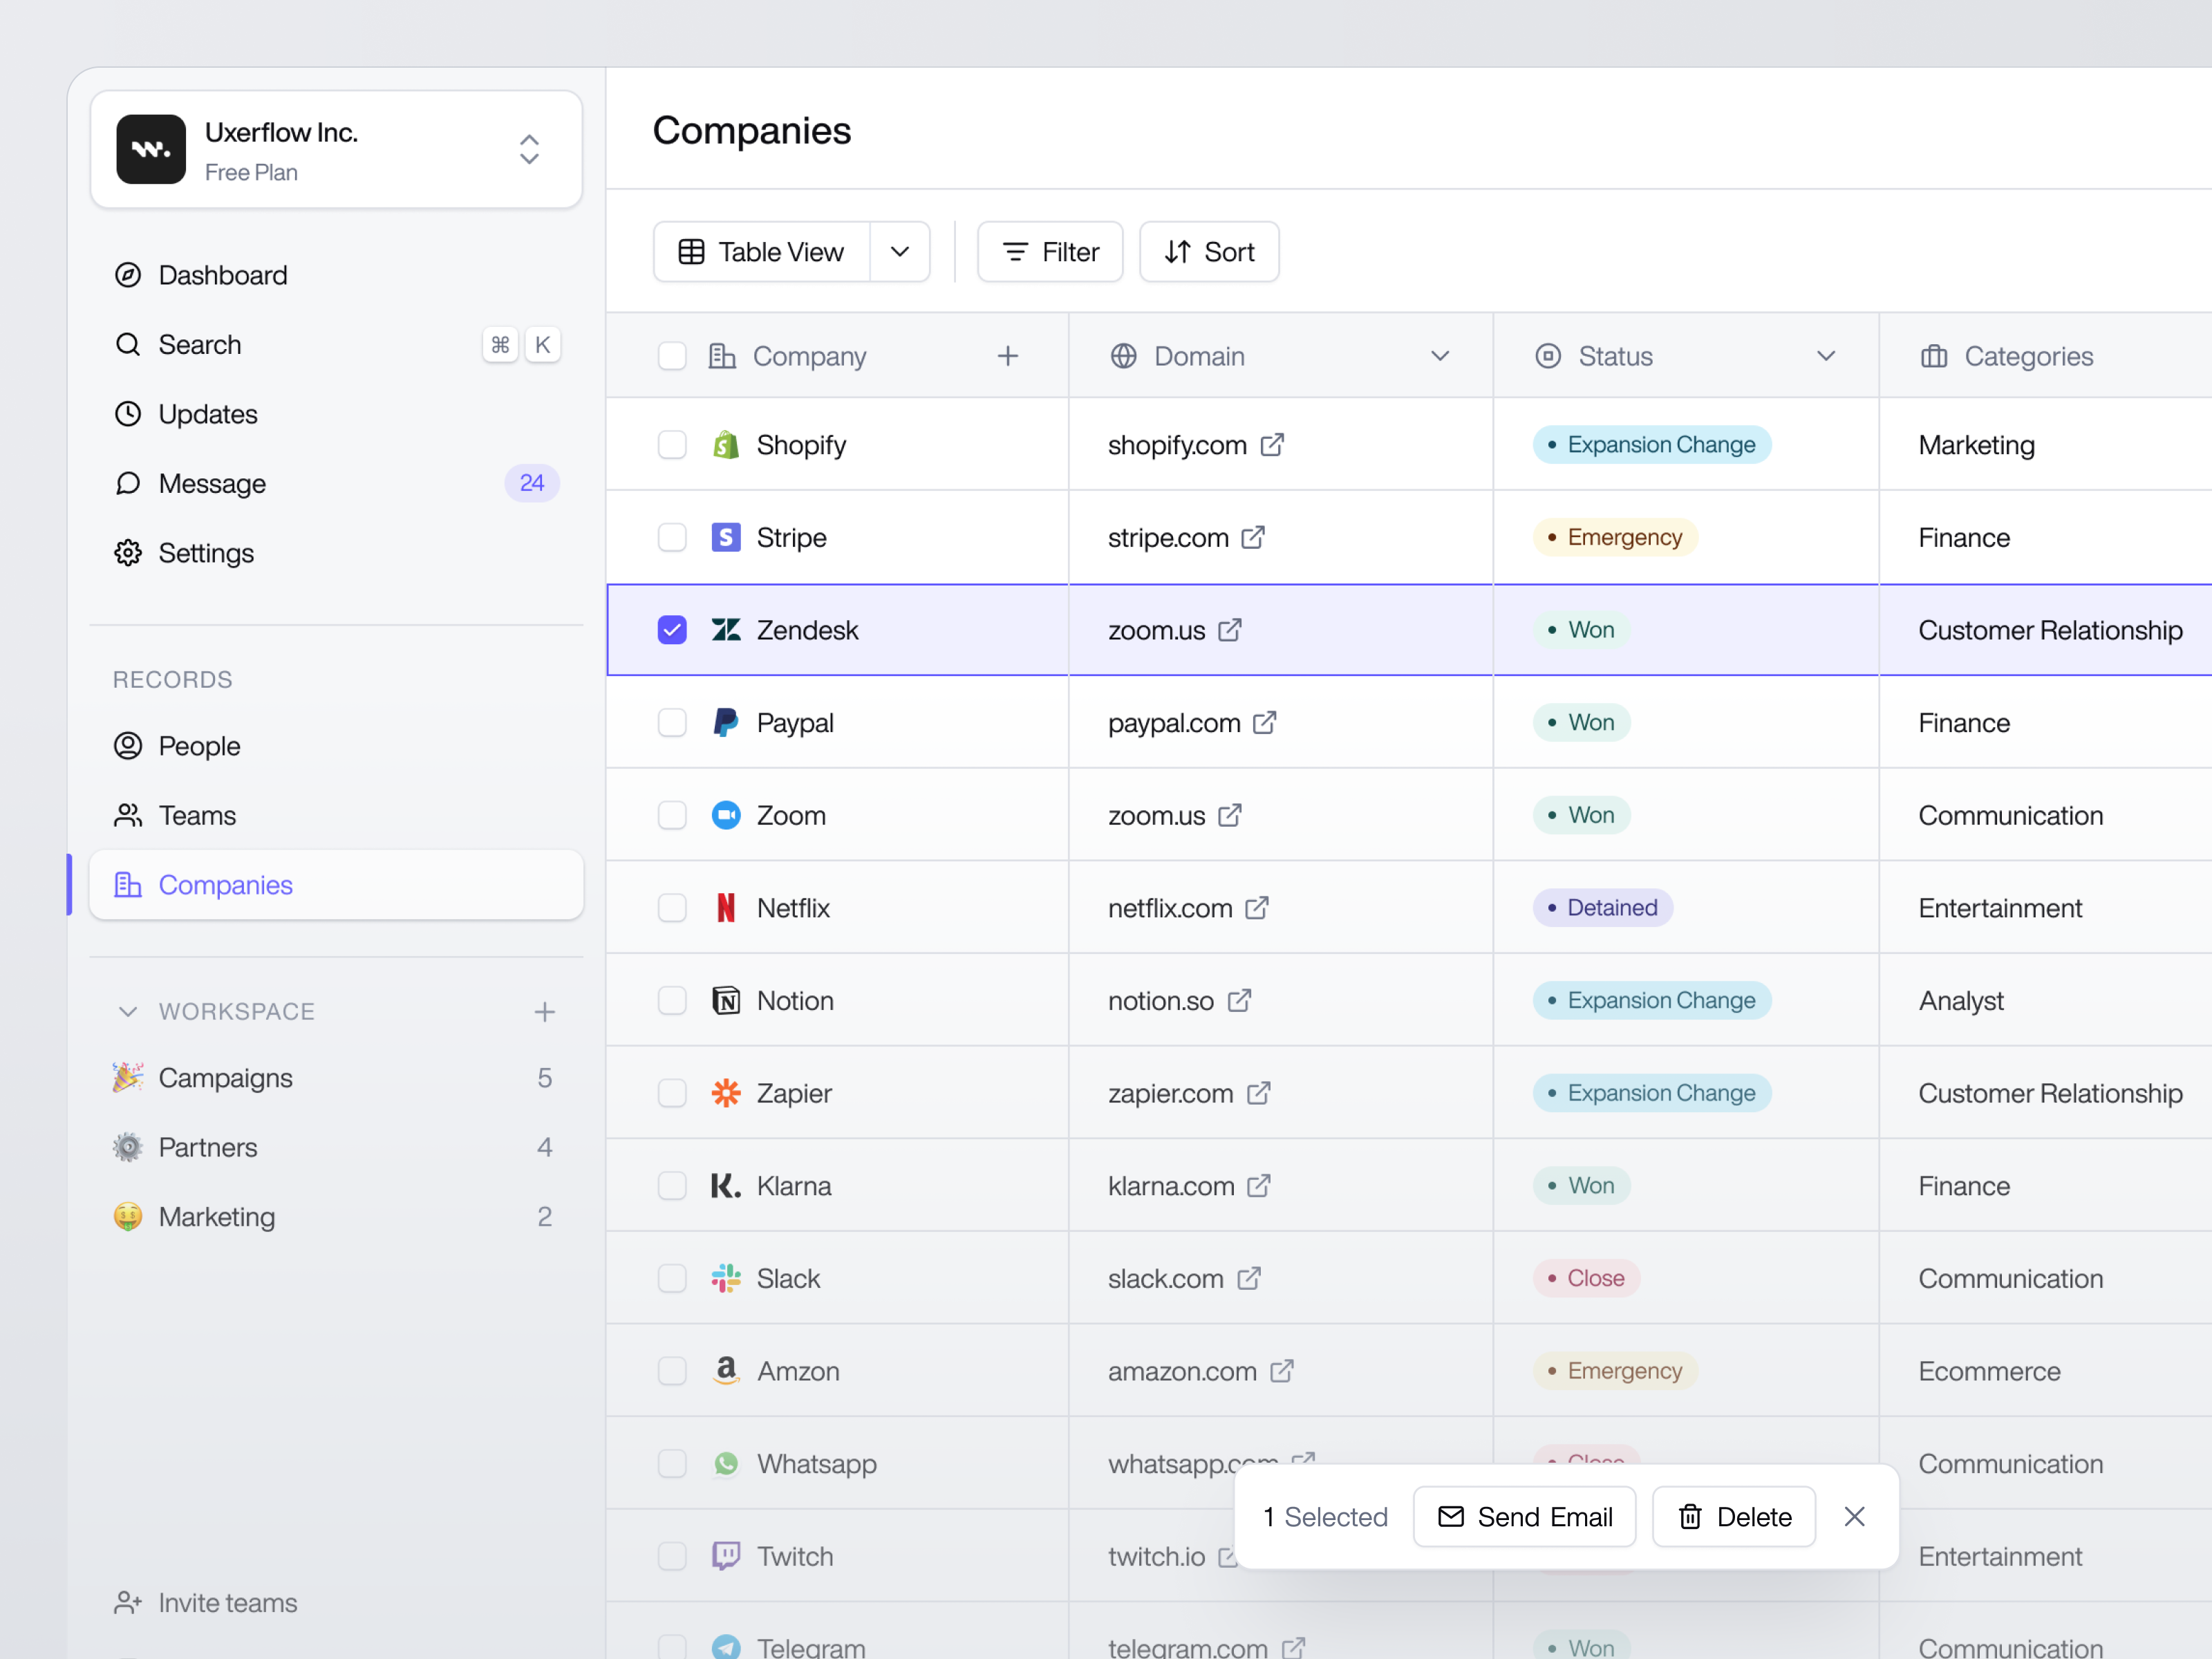The height and width of the screenshot is (1659, 2212).
Task: Click the People icon under Records
Action: (128, 745)
